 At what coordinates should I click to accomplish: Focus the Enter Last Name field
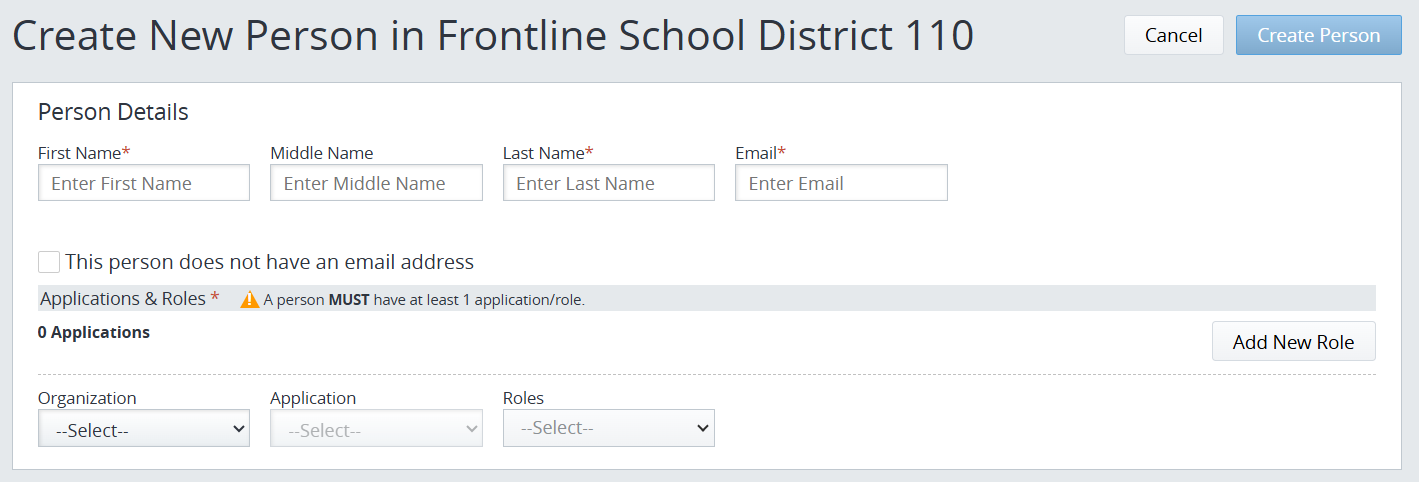tap(609, 183)
